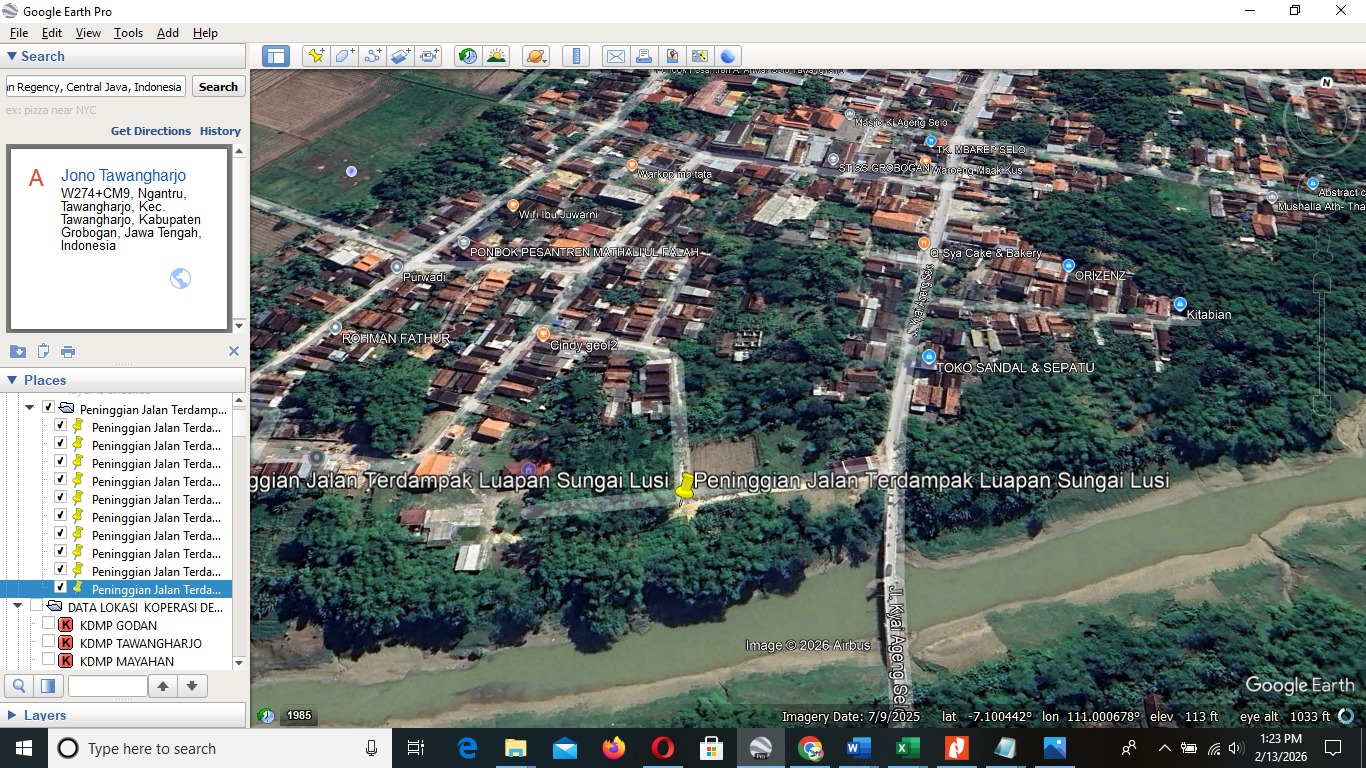Uncheck the Peninggian Jalan Terdamp... folder checkbox
The image size is (1366, 768).
(48, 408)
